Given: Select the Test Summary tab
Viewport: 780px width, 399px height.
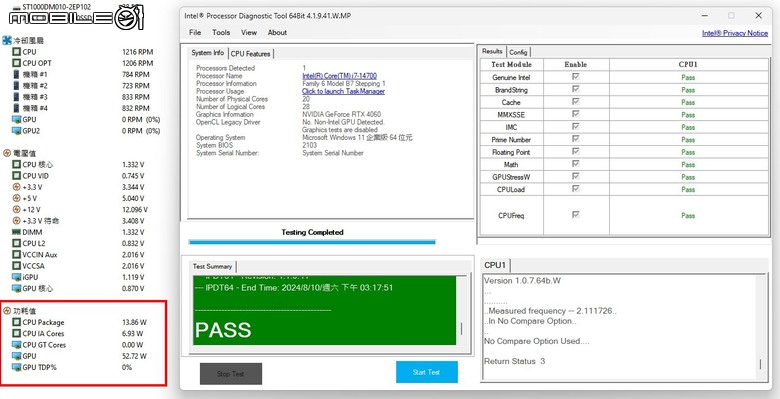Looking at the screenshot, I should coord(212,267).
